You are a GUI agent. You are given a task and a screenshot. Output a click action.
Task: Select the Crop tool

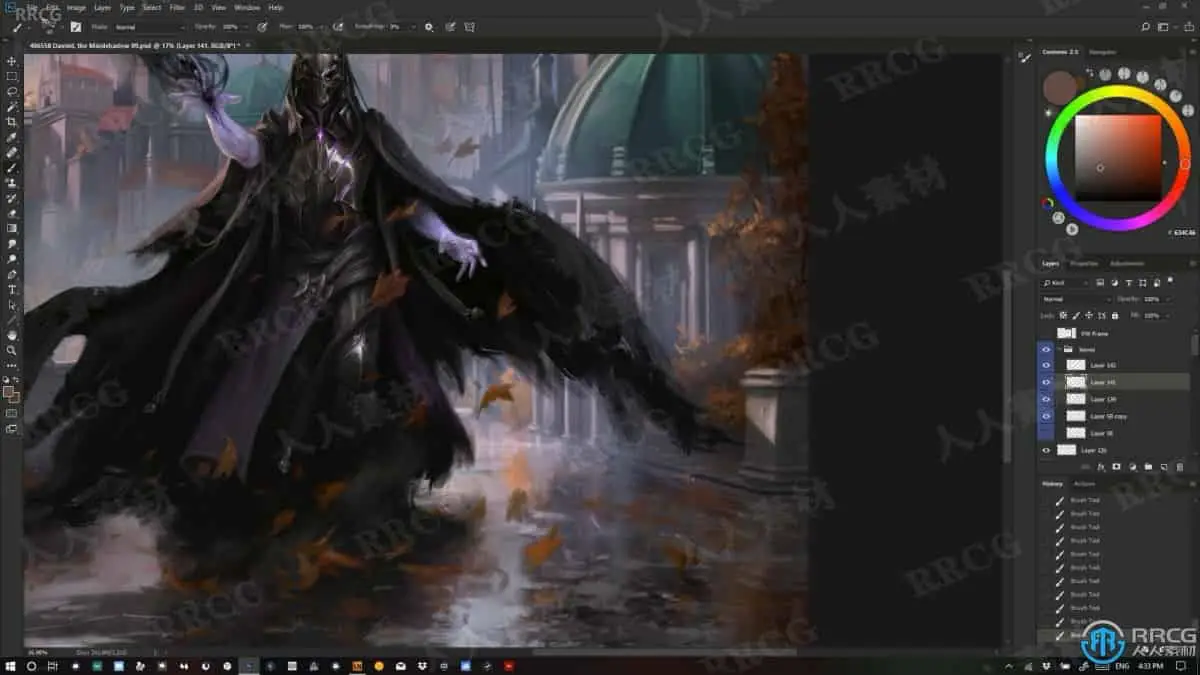[12, 122]
